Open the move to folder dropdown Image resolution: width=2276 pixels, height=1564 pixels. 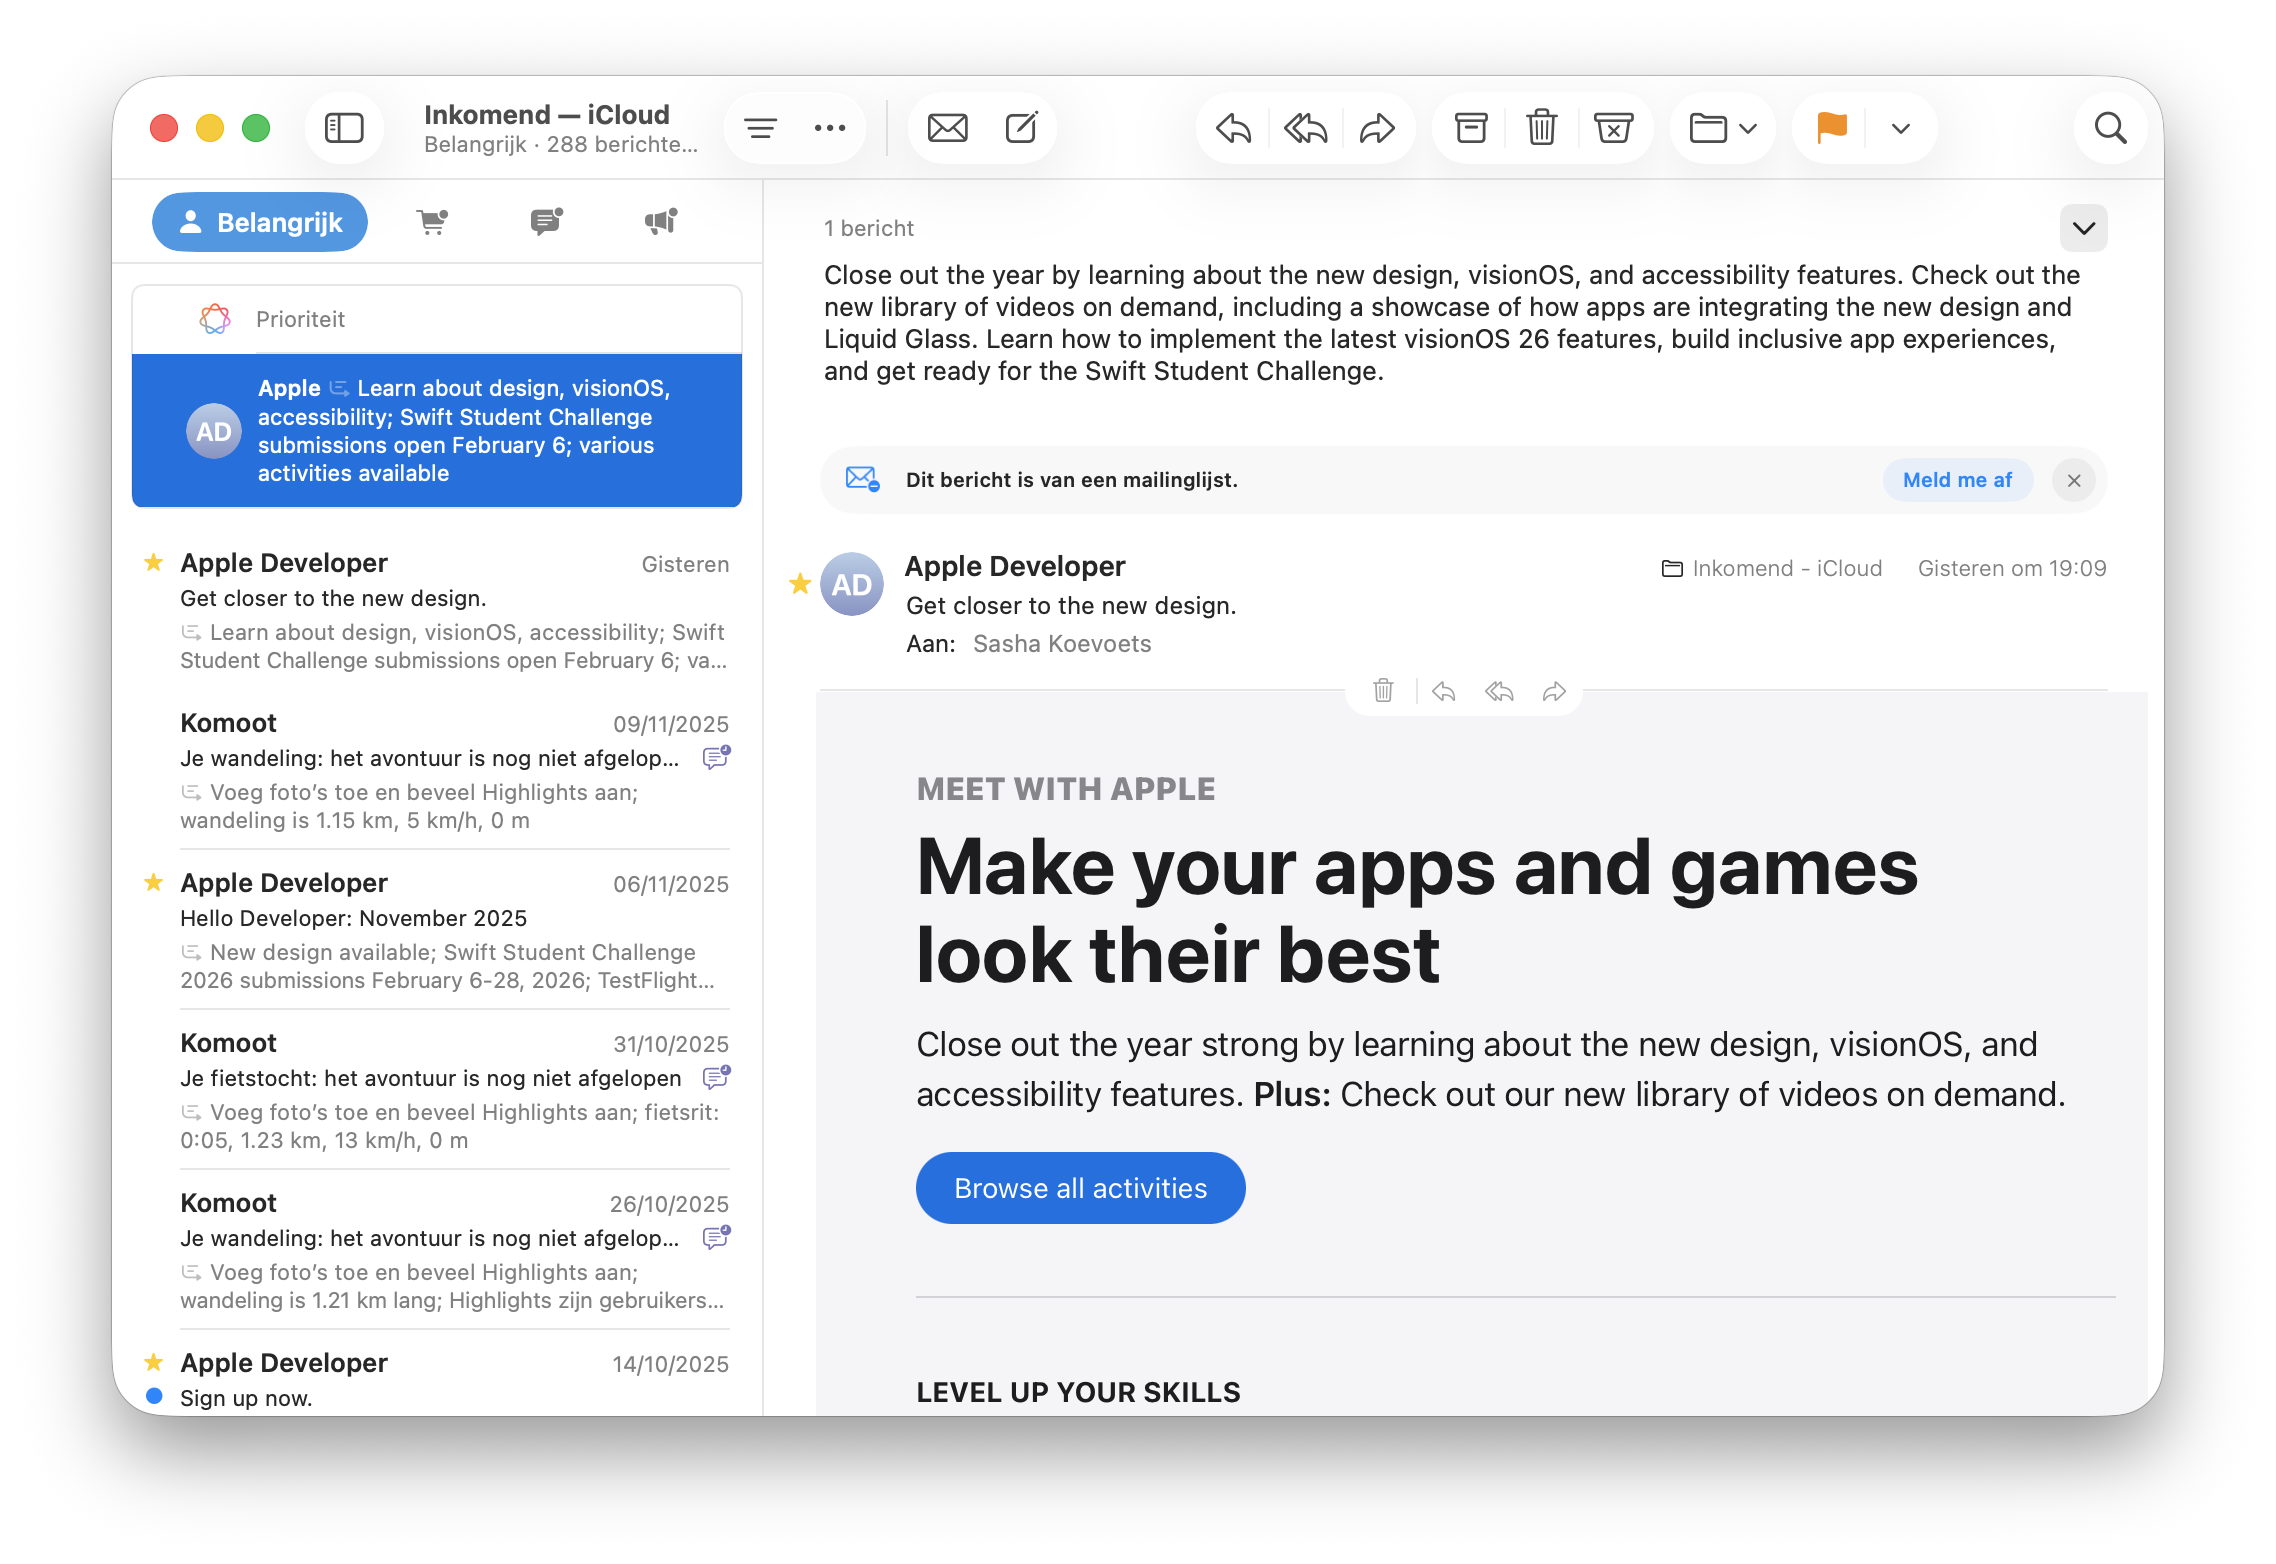pyautogui.click(x=1722, y=128)
